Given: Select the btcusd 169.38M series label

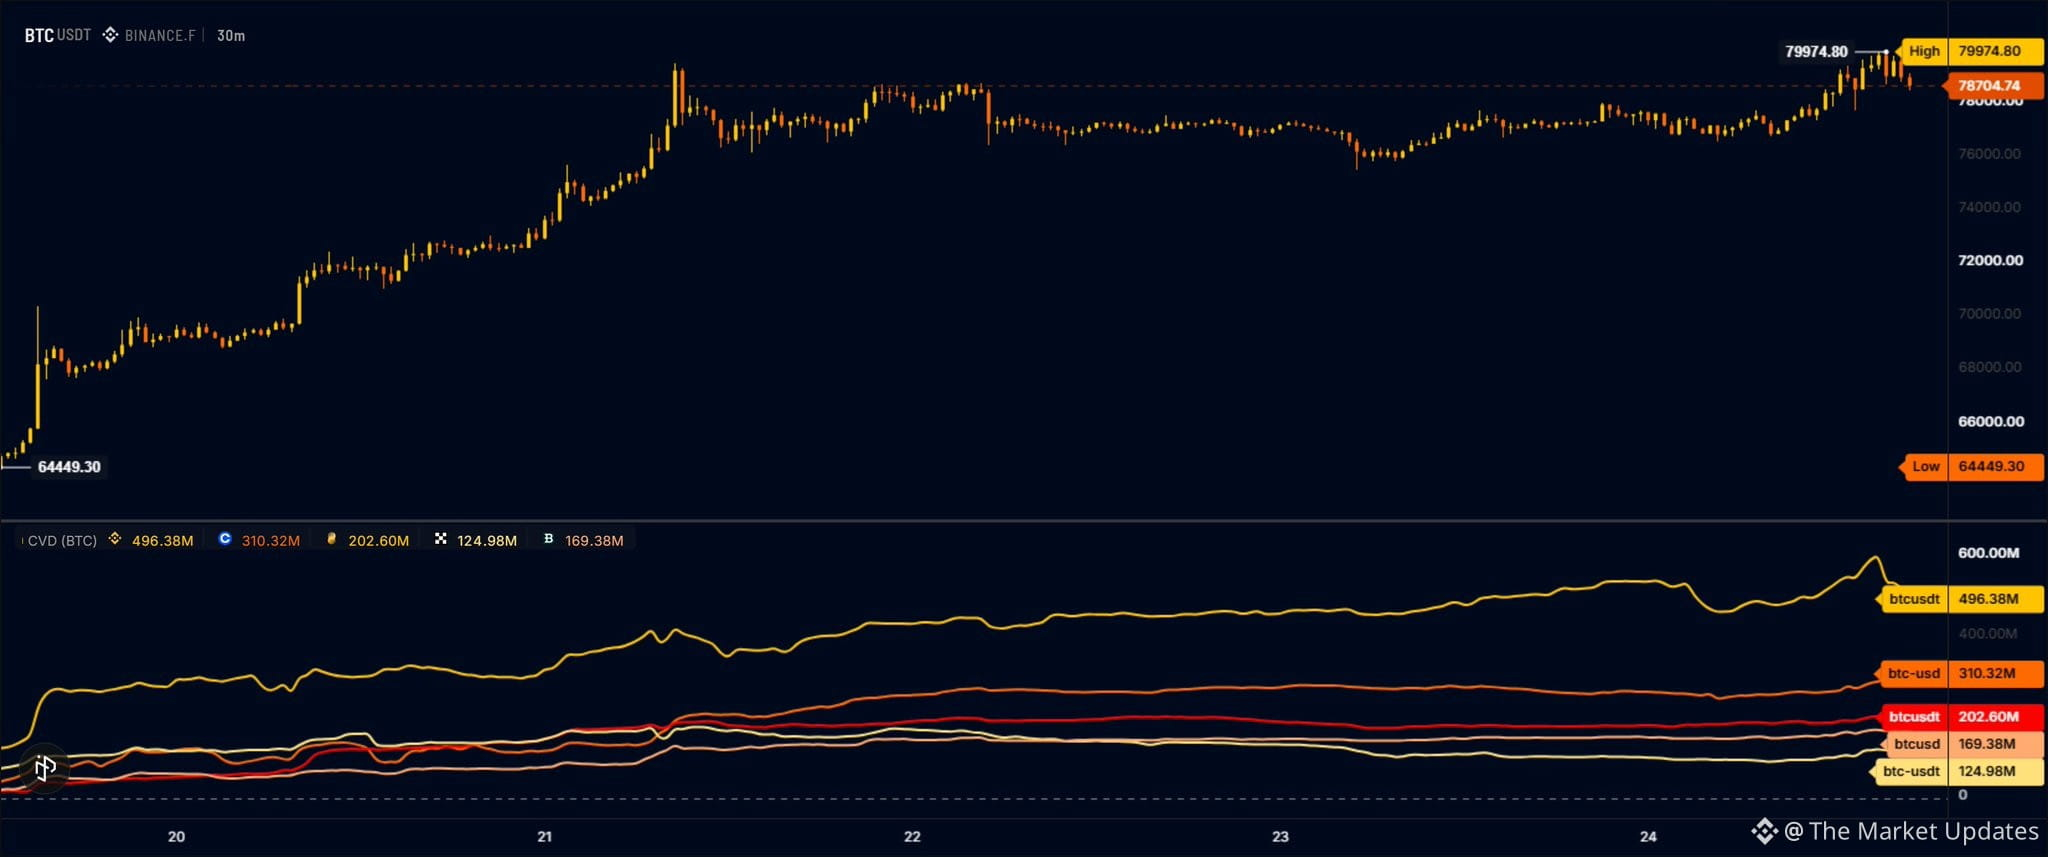Looking at the screenshot, I should [1961, 744].
